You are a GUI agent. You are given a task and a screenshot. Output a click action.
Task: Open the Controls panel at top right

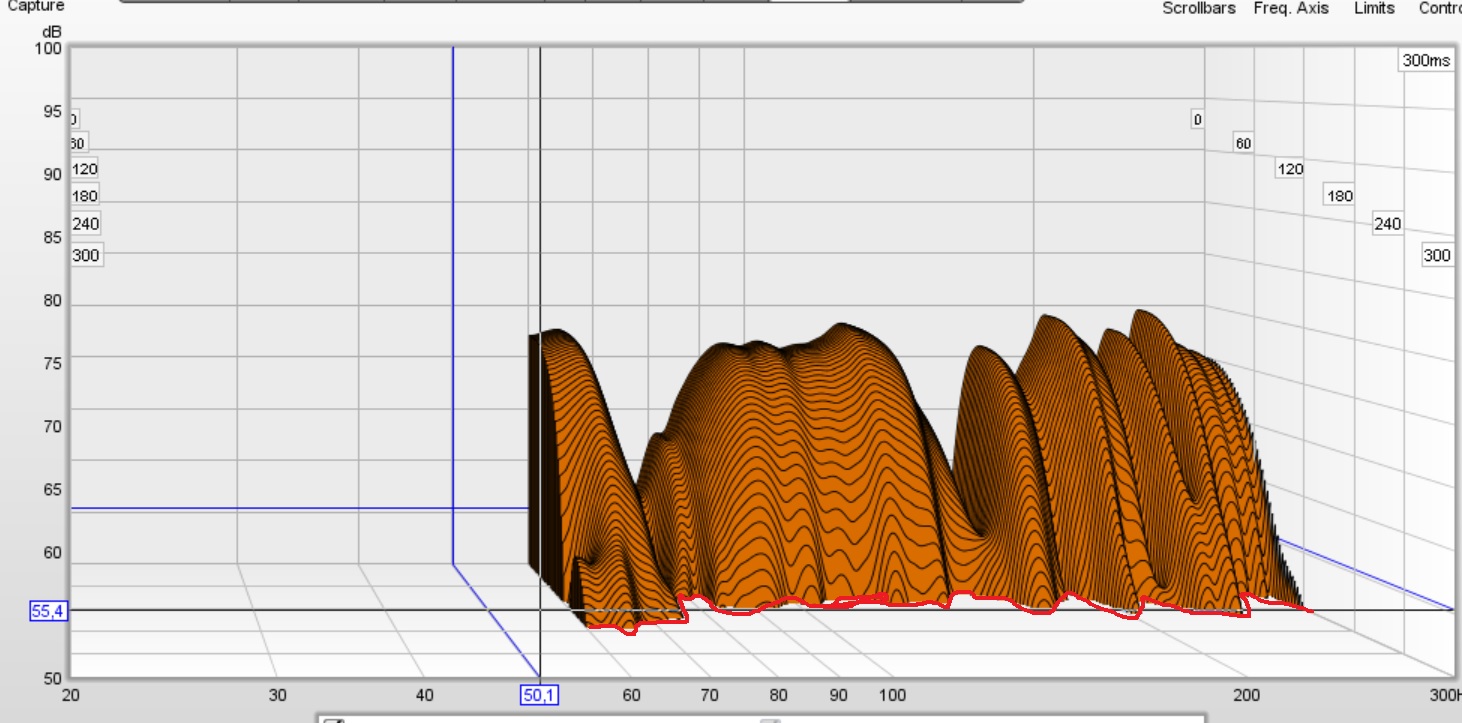click(x=1441, y=8)
